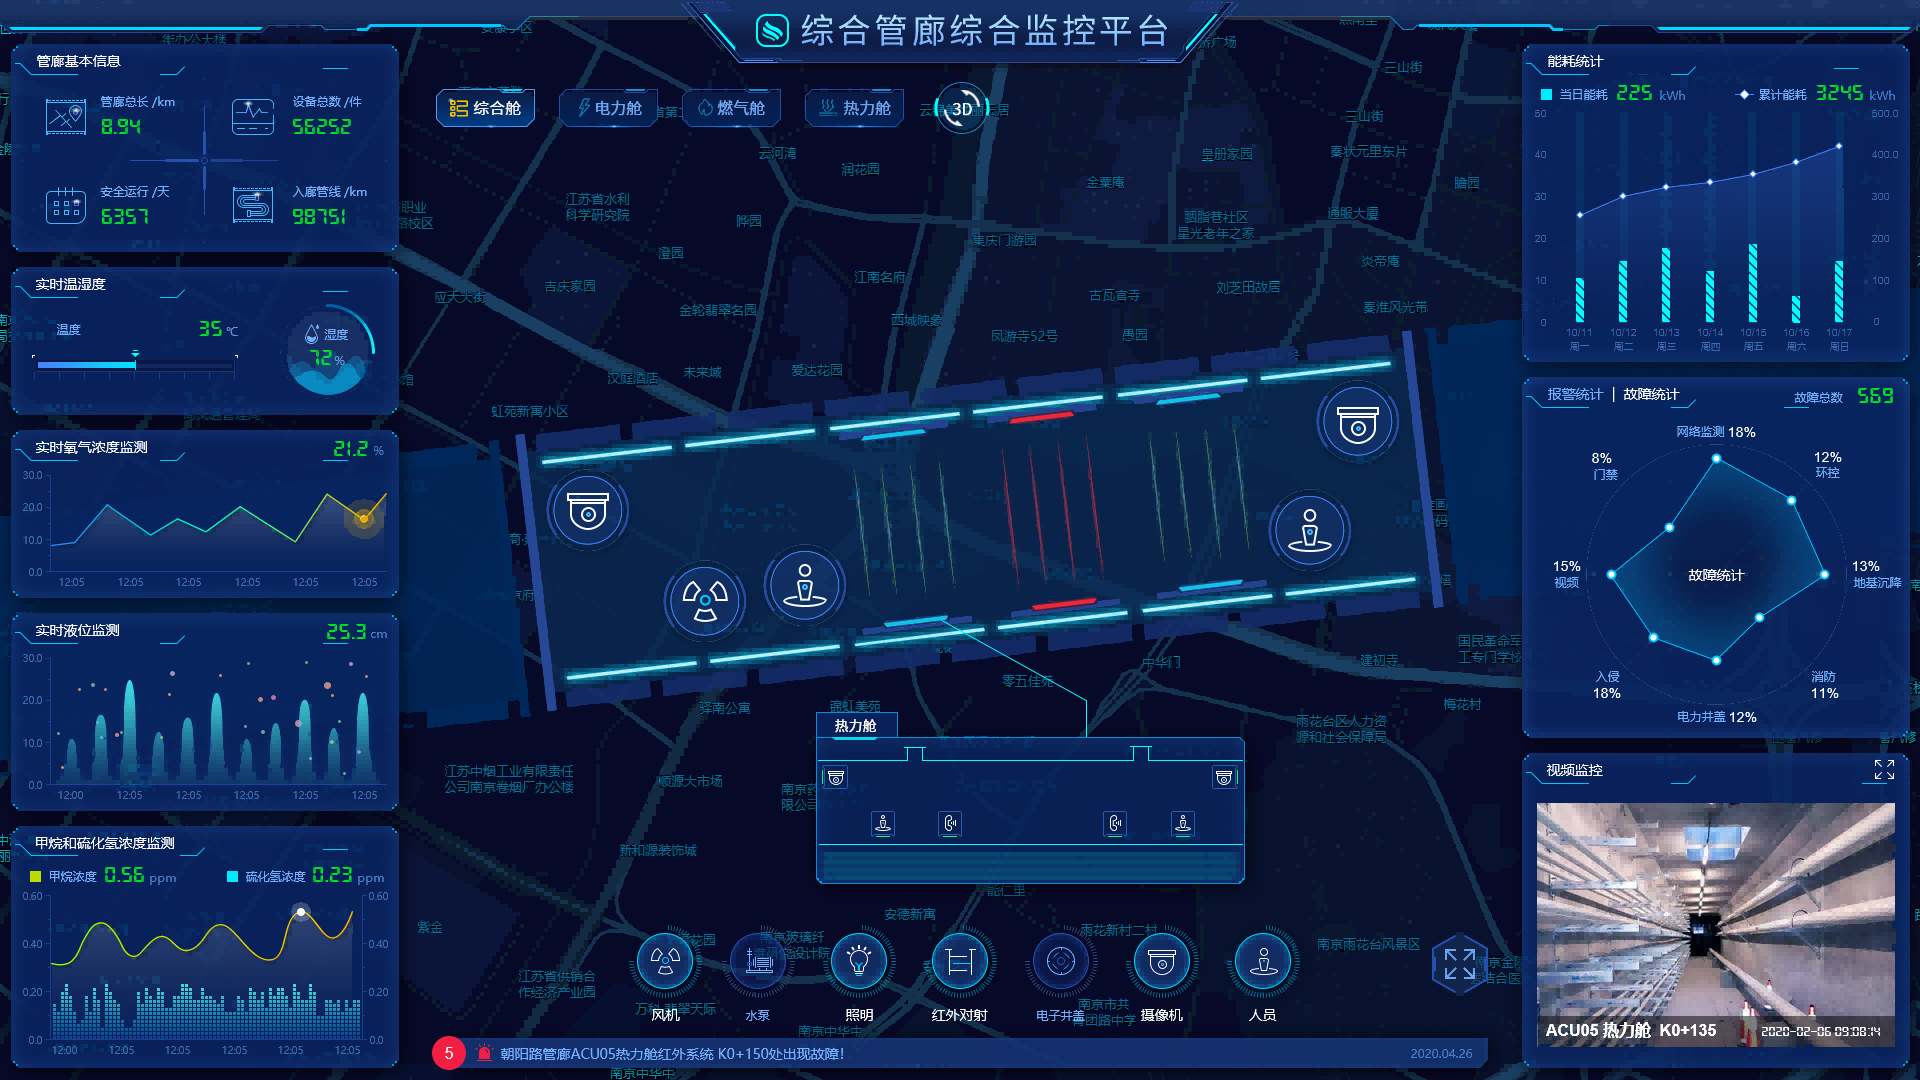This screenshot has height=1080, width=1920.
Task: Select the 摄像机 camera filter icon
Action: (x=1162, y=962)
